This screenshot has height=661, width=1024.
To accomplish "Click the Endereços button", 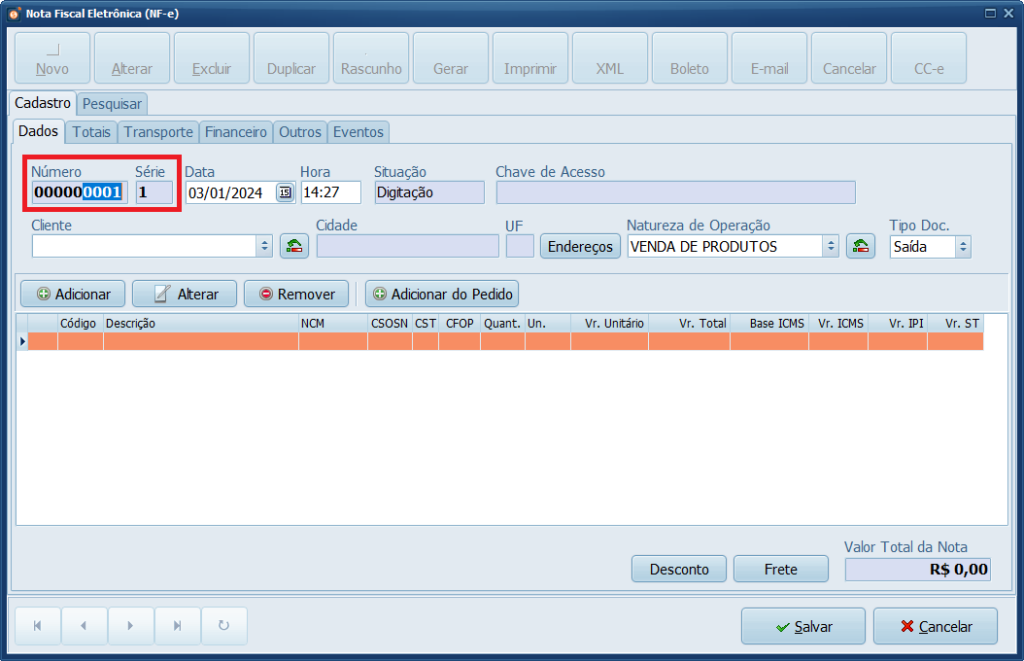I will click(x=580, y=246).
